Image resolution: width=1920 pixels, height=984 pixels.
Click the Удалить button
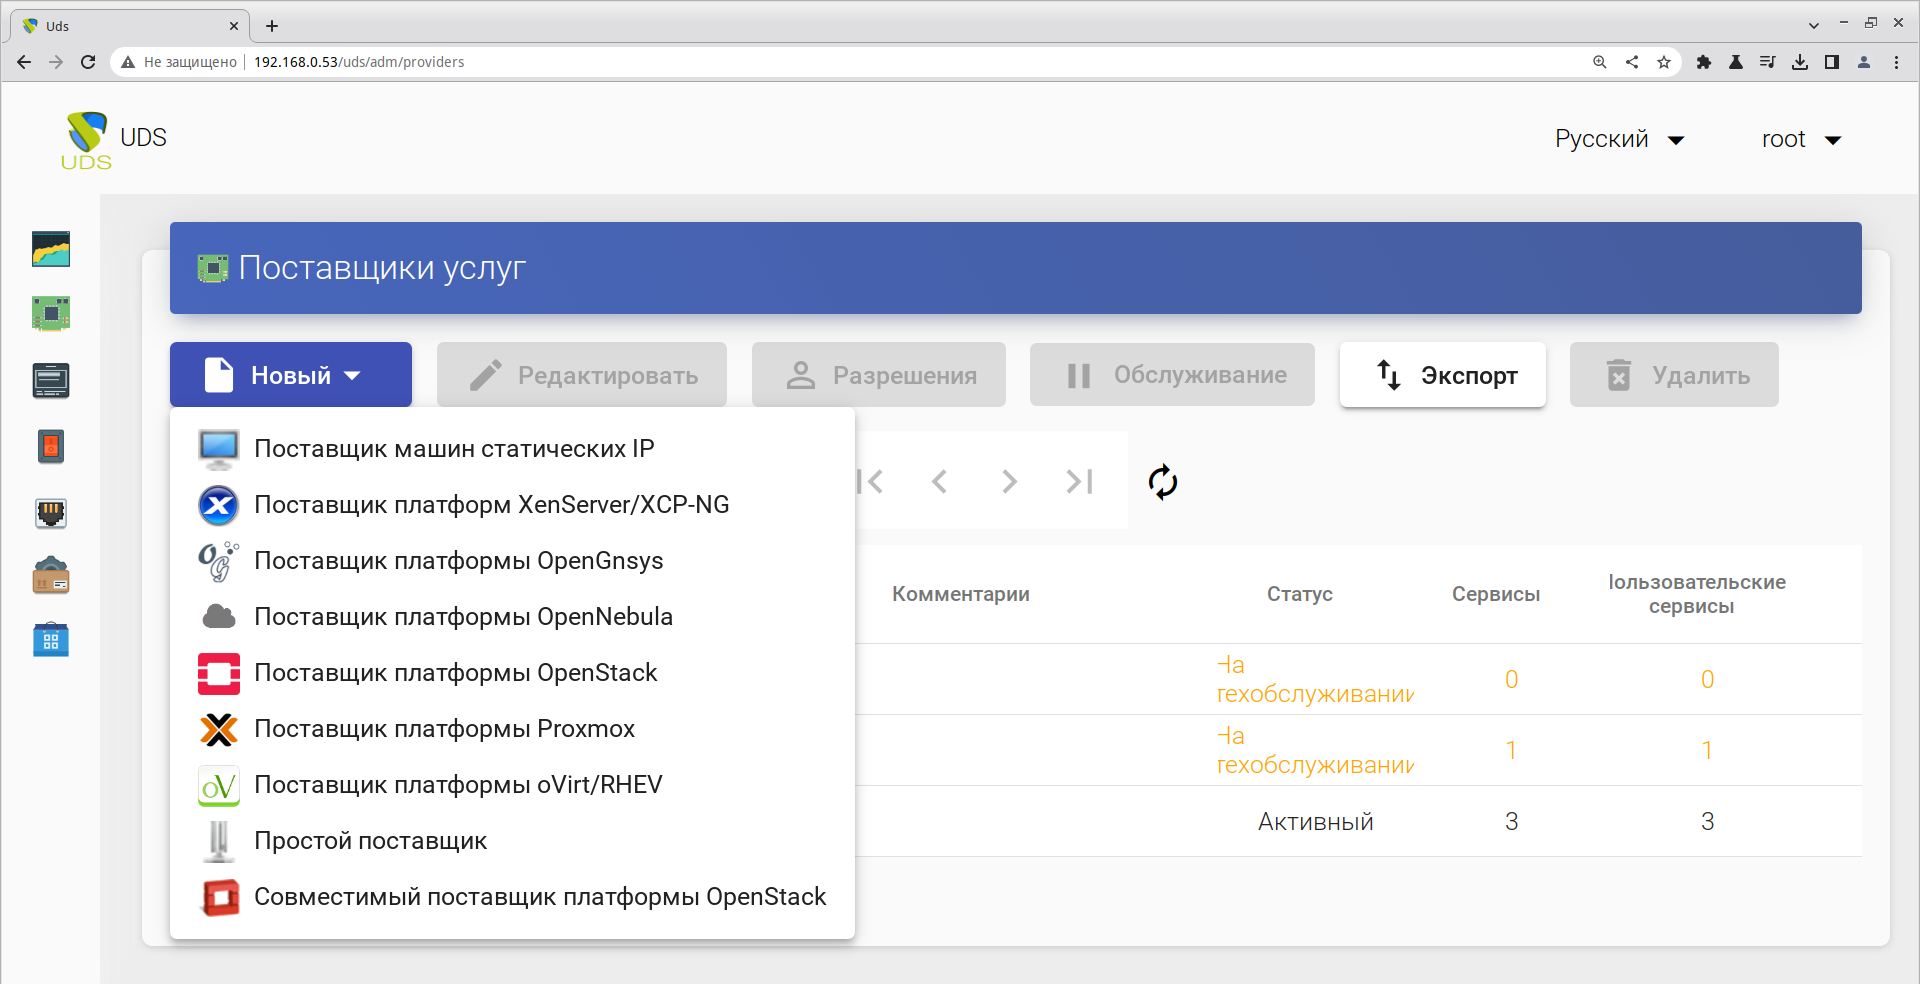click(x=1674, y=375)
